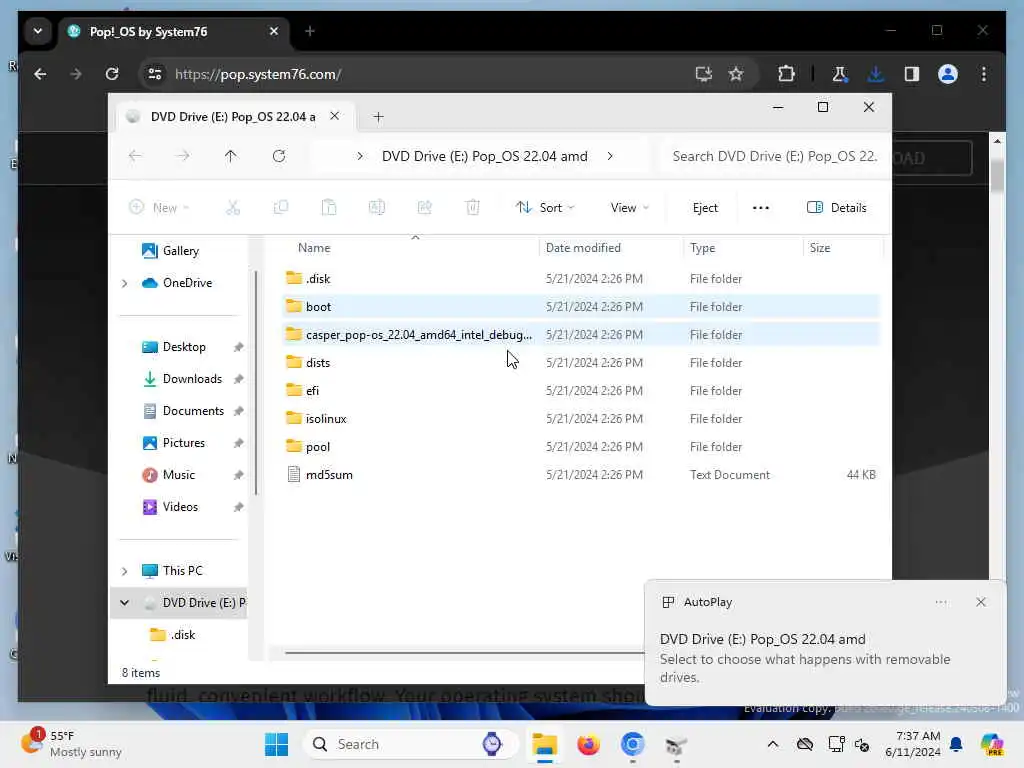Image resolution: width=1024 pixels, height=768 pixels.
Task: Expand the OneDrive tree node
Action: [x=124, y=283]
